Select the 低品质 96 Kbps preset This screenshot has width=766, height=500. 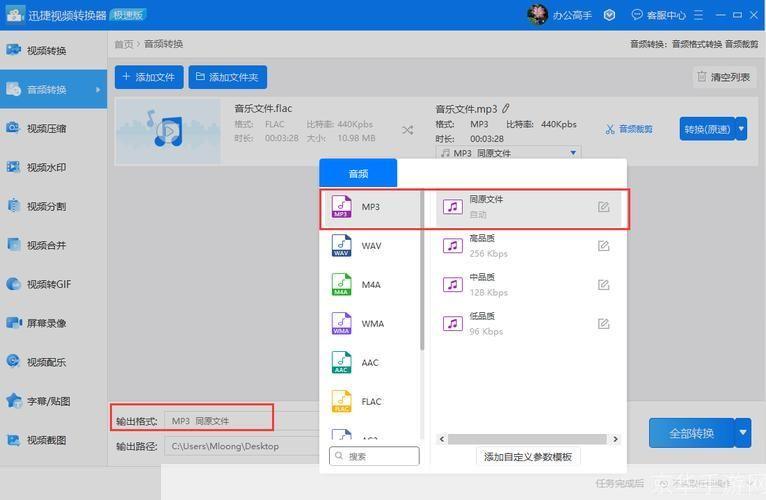(x=528, y=324)
